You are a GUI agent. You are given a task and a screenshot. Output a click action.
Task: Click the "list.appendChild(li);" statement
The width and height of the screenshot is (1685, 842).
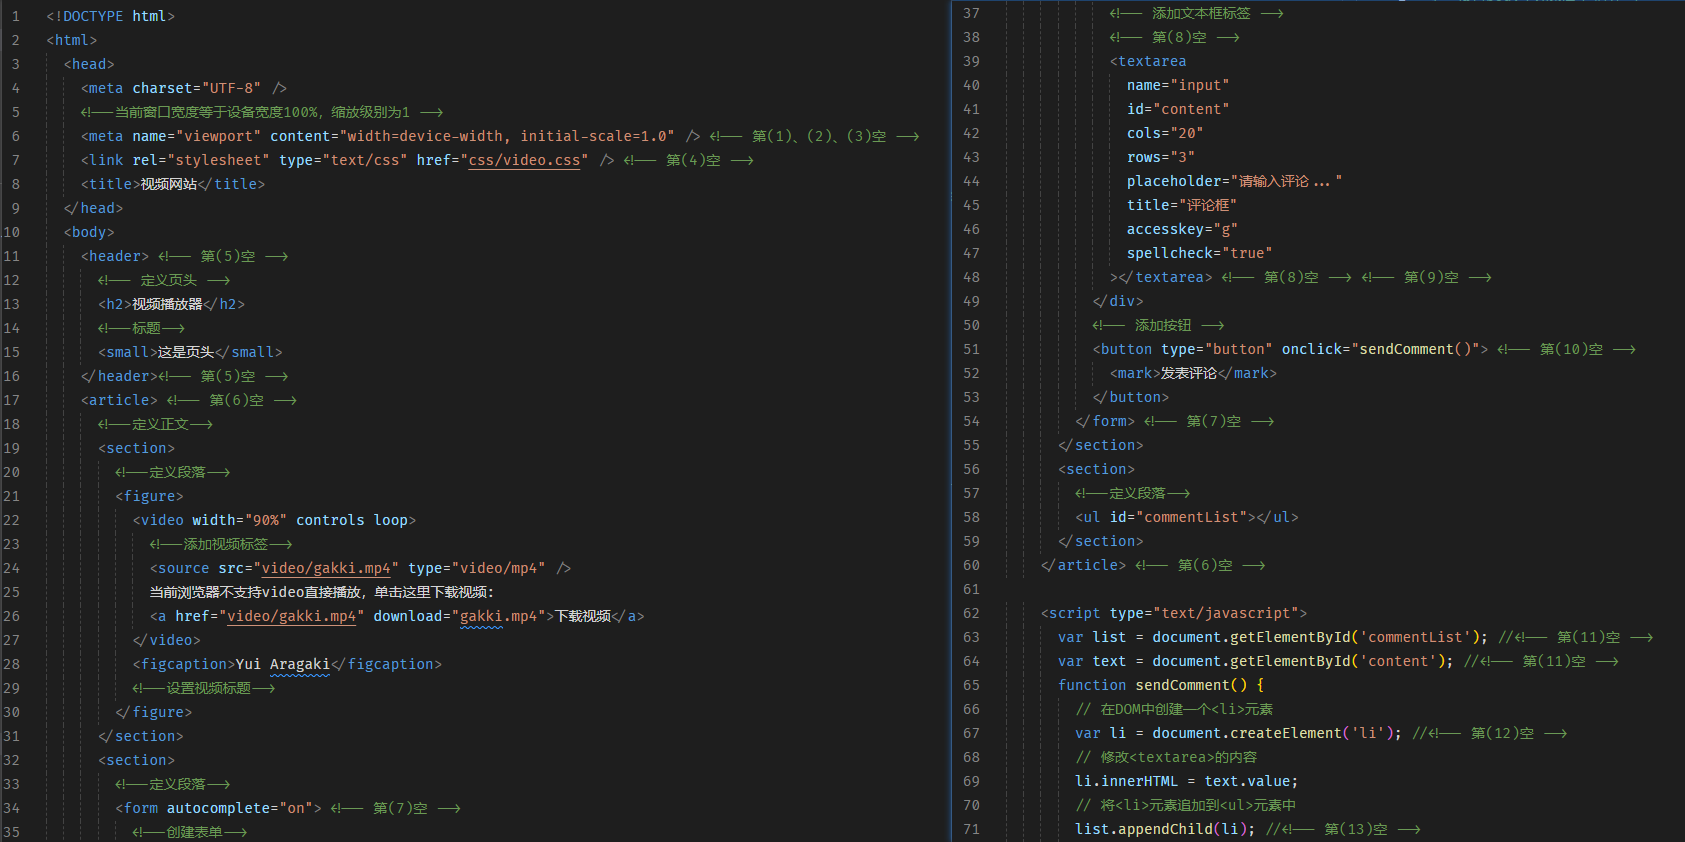pos(1165,829)
